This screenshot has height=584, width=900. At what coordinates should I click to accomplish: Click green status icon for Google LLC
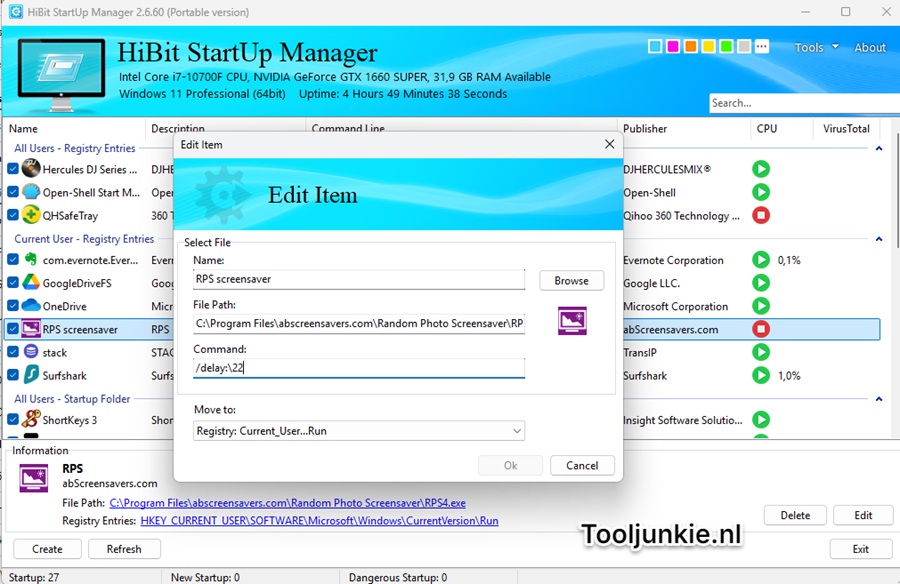(x=761, y=283)
